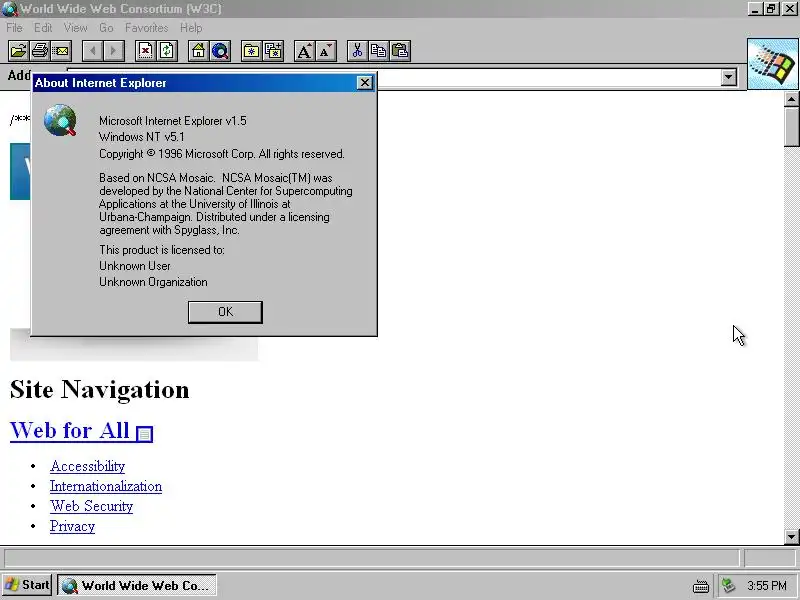Open the Favorites menu
Image resolution: width=800 pixels, height=600 pixels.
coord(146,28)
